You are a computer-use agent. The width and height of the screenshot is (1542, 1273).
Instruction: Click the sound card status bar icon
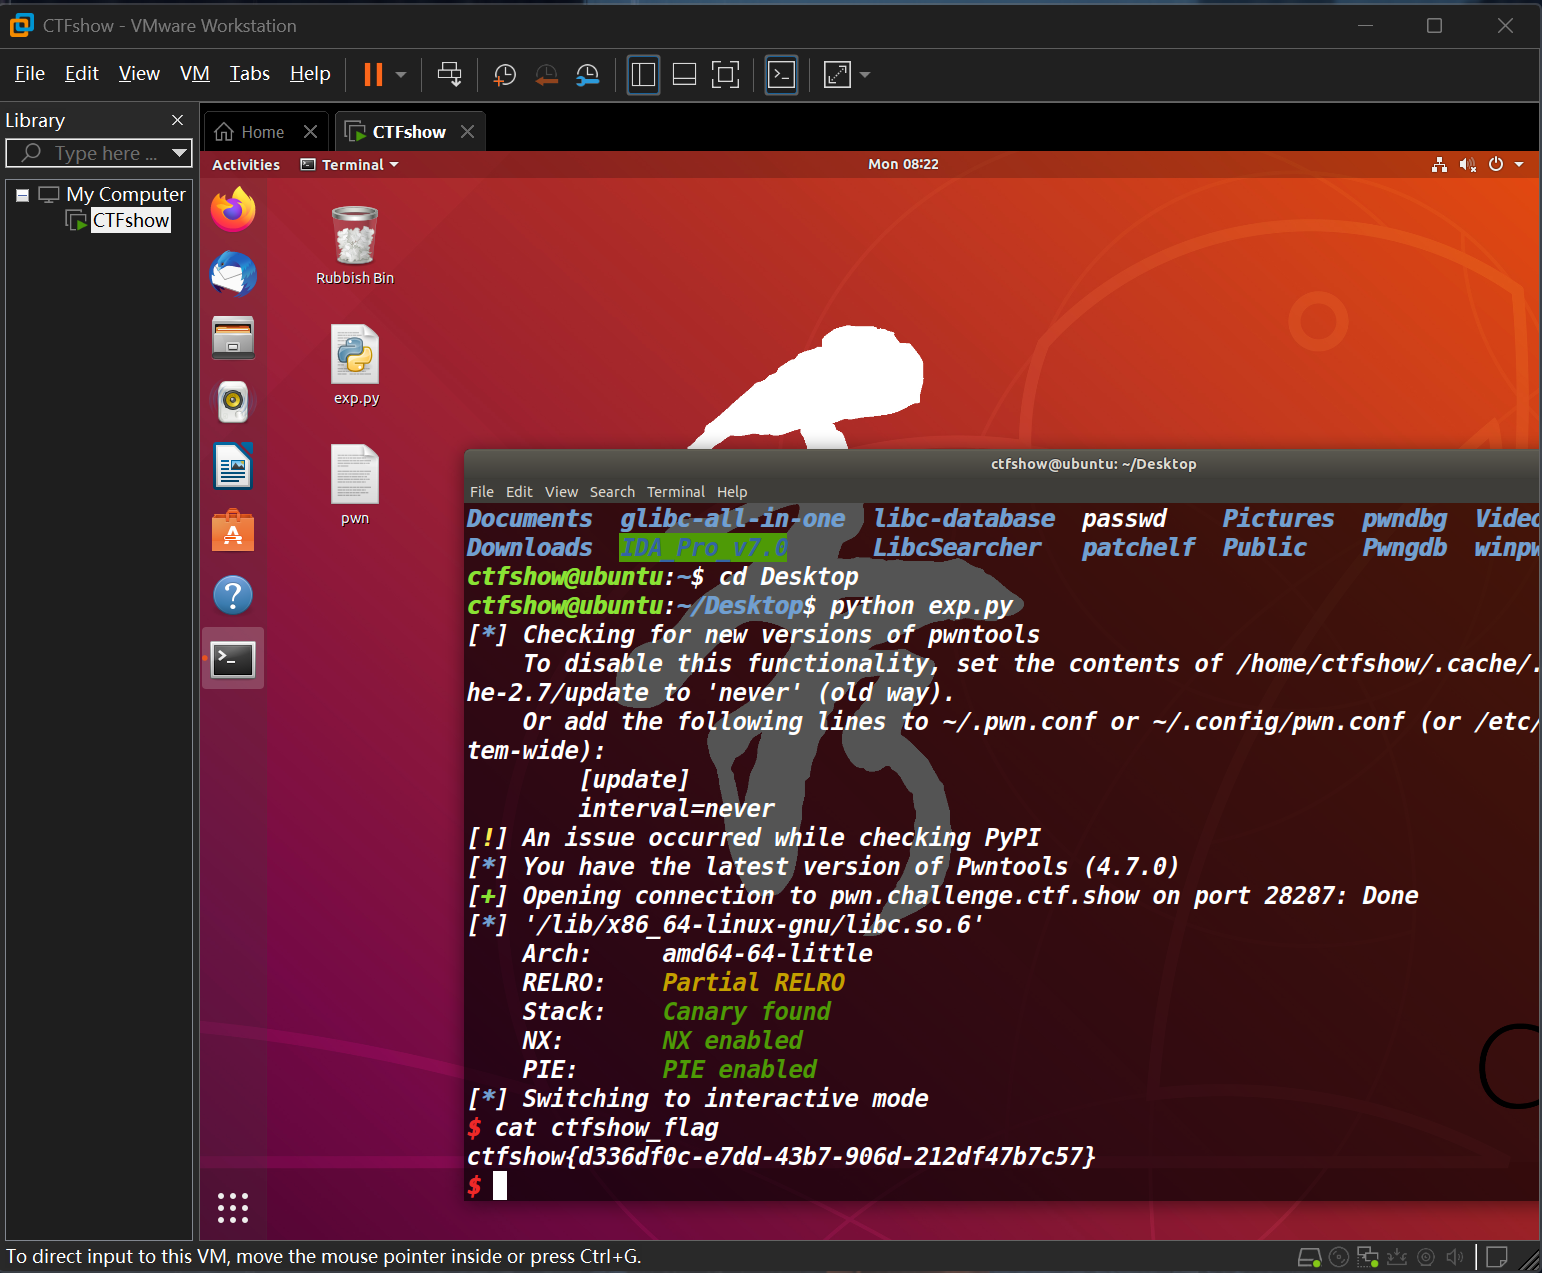click(x=1455, y=1257)
